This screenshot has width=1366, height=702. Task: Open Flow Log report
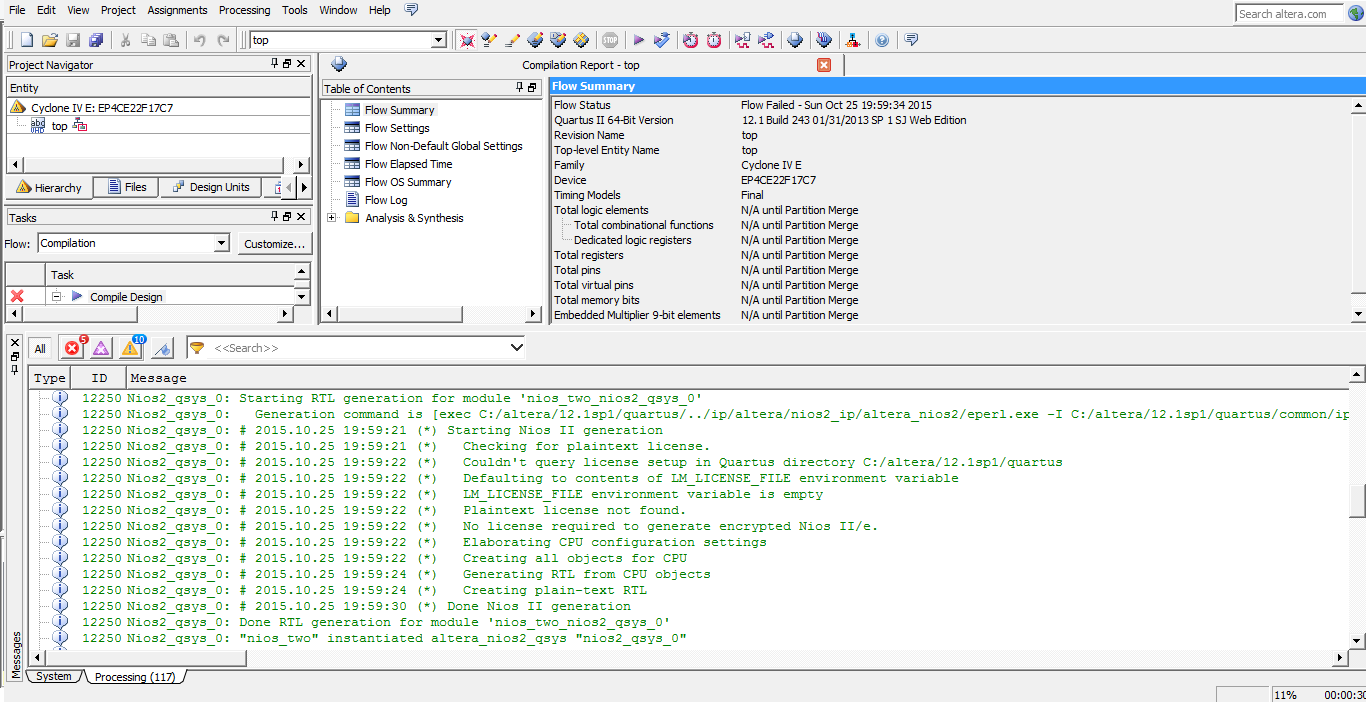pyautogui.click(x=385, y=200)
